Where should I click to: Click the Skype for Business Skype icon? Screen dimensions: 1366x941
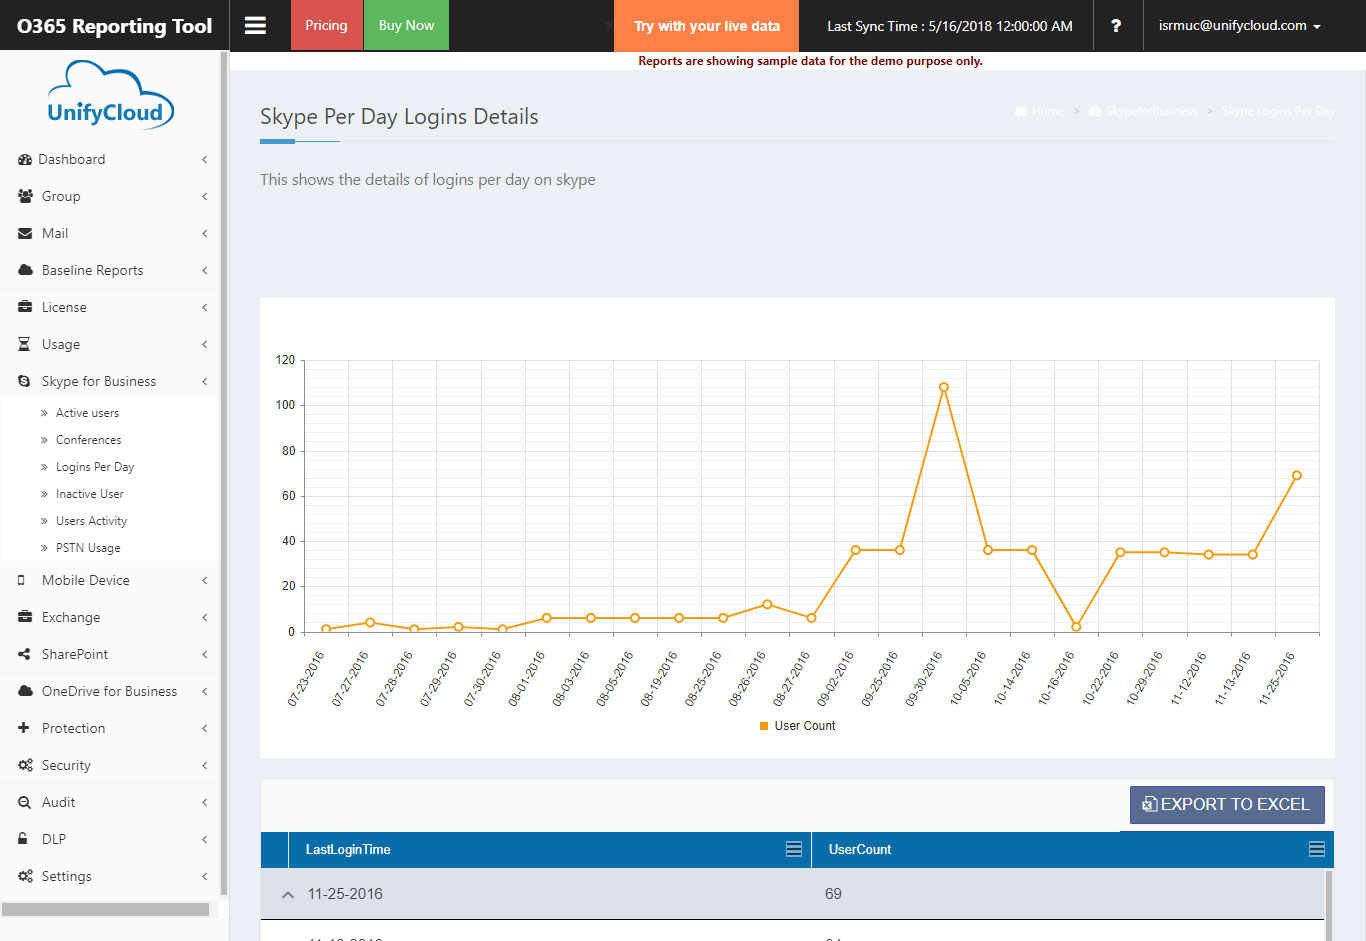24,381
